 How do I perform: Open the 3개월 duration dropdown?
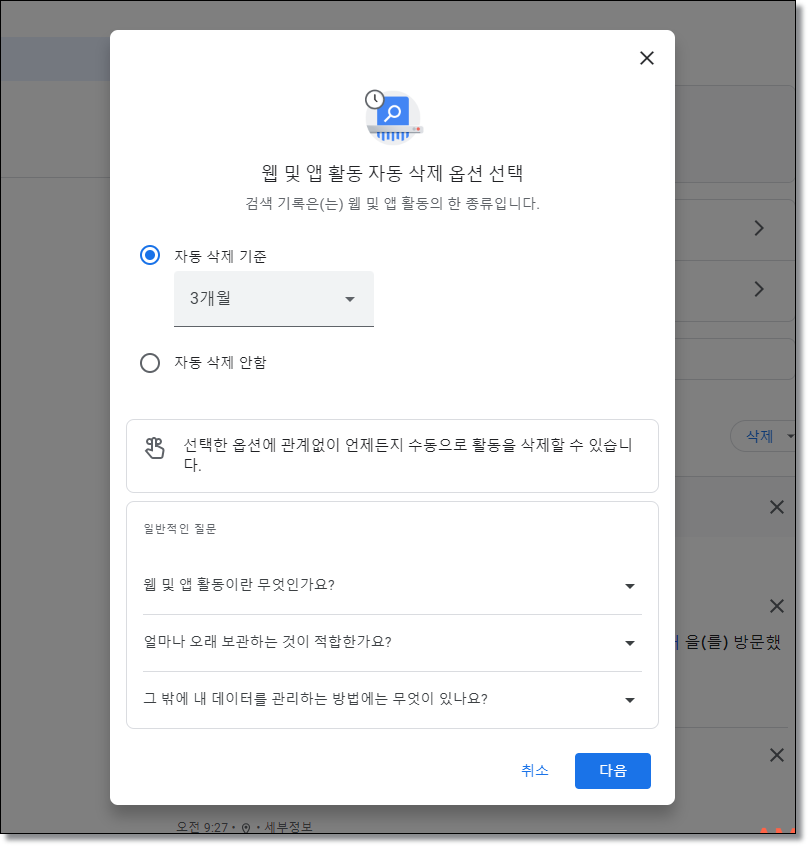pyautogui.click(x=274, y=299)
